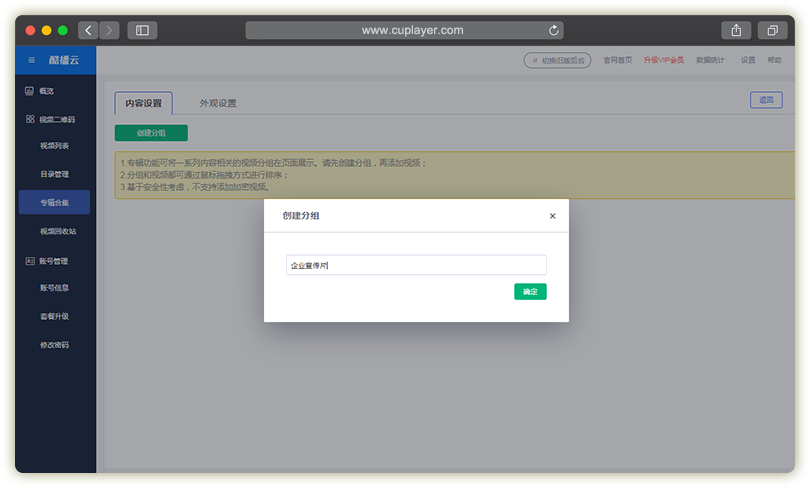The image size is (810, 488).
Task: Open the 设置 link in the header
Action: pos(748,60)
